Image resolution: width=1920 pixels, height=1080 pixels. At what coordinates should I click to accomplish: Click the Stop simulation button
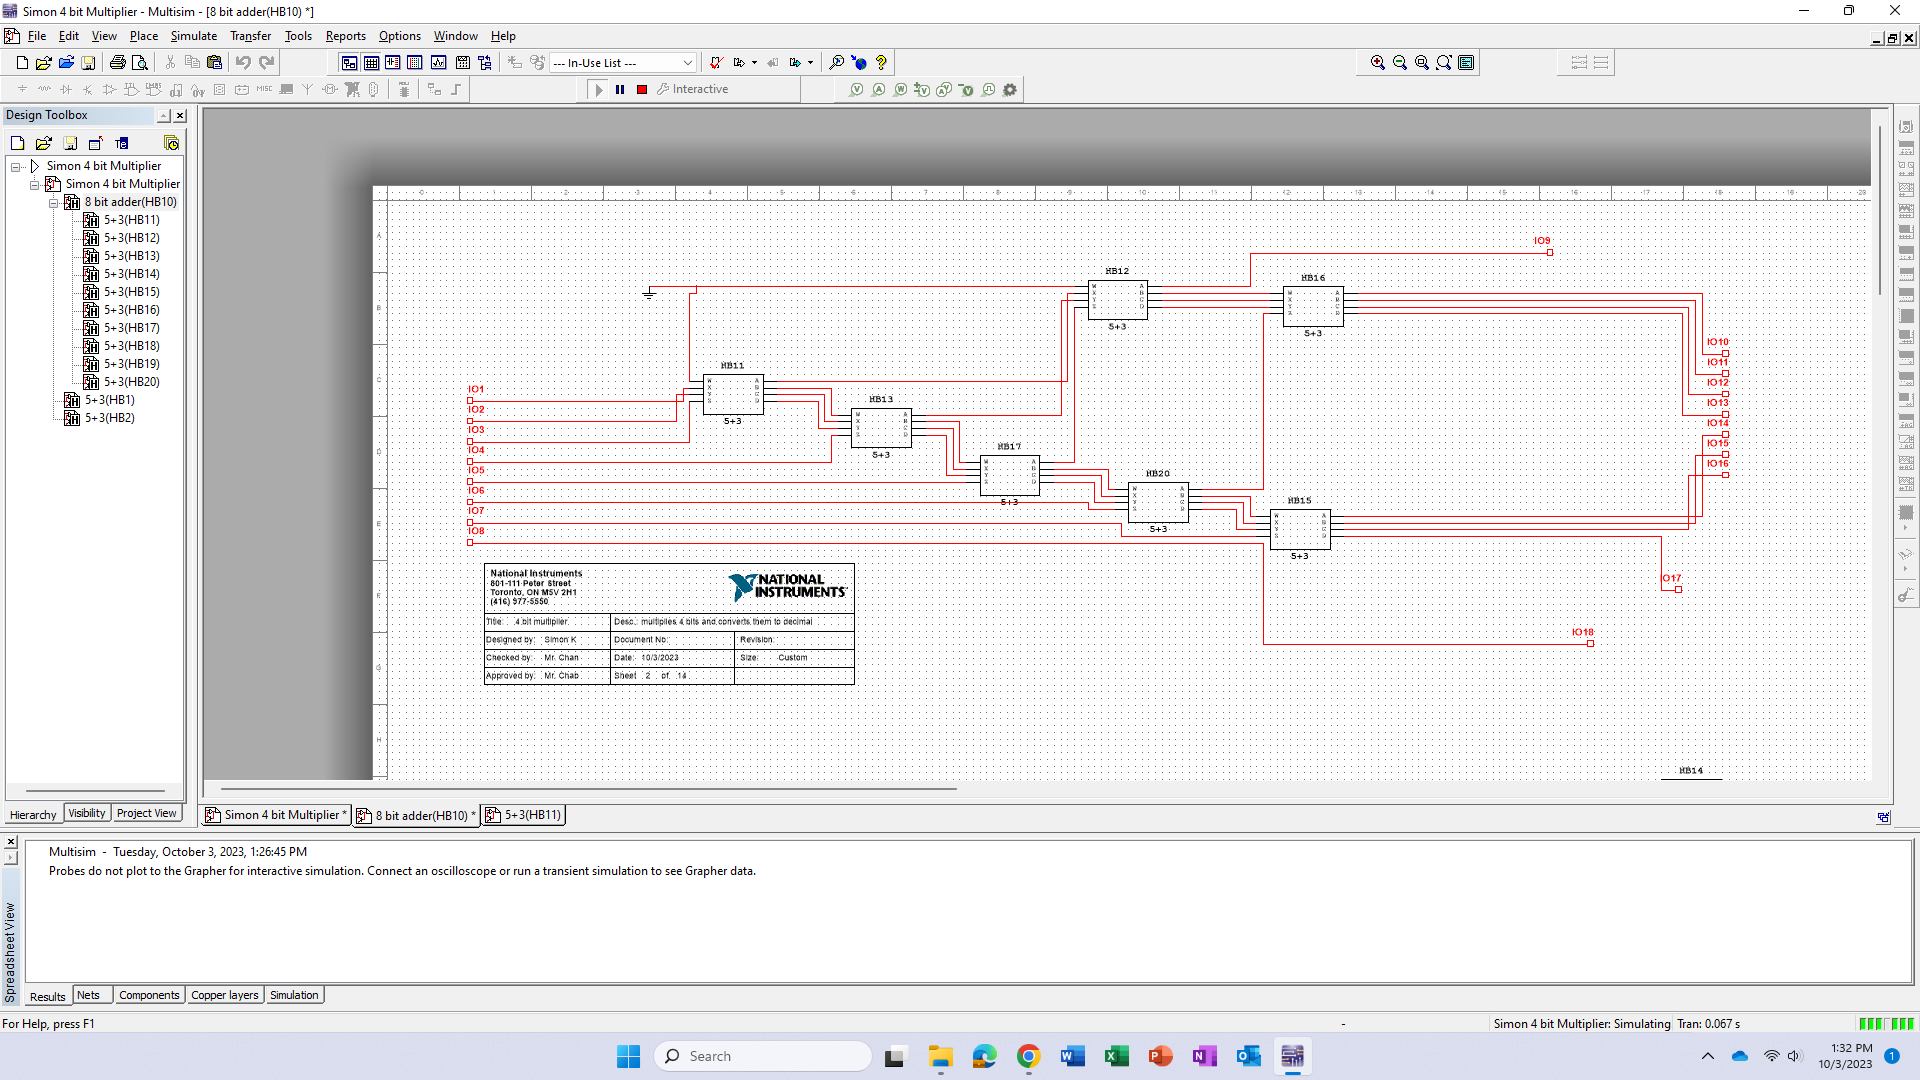pyautogui.click(x=641, y=88)
